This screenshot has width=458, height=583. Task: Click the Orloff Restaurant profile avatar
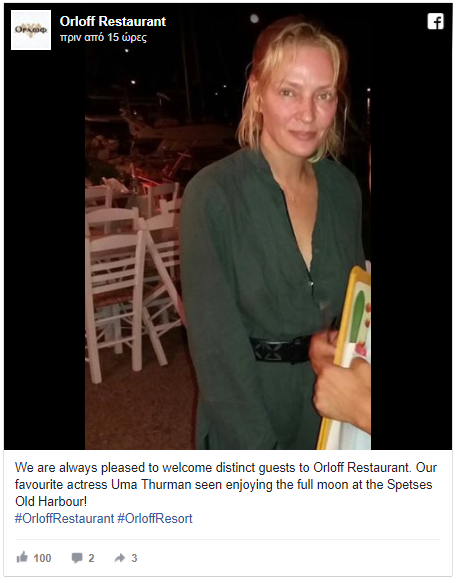(31, 30)
